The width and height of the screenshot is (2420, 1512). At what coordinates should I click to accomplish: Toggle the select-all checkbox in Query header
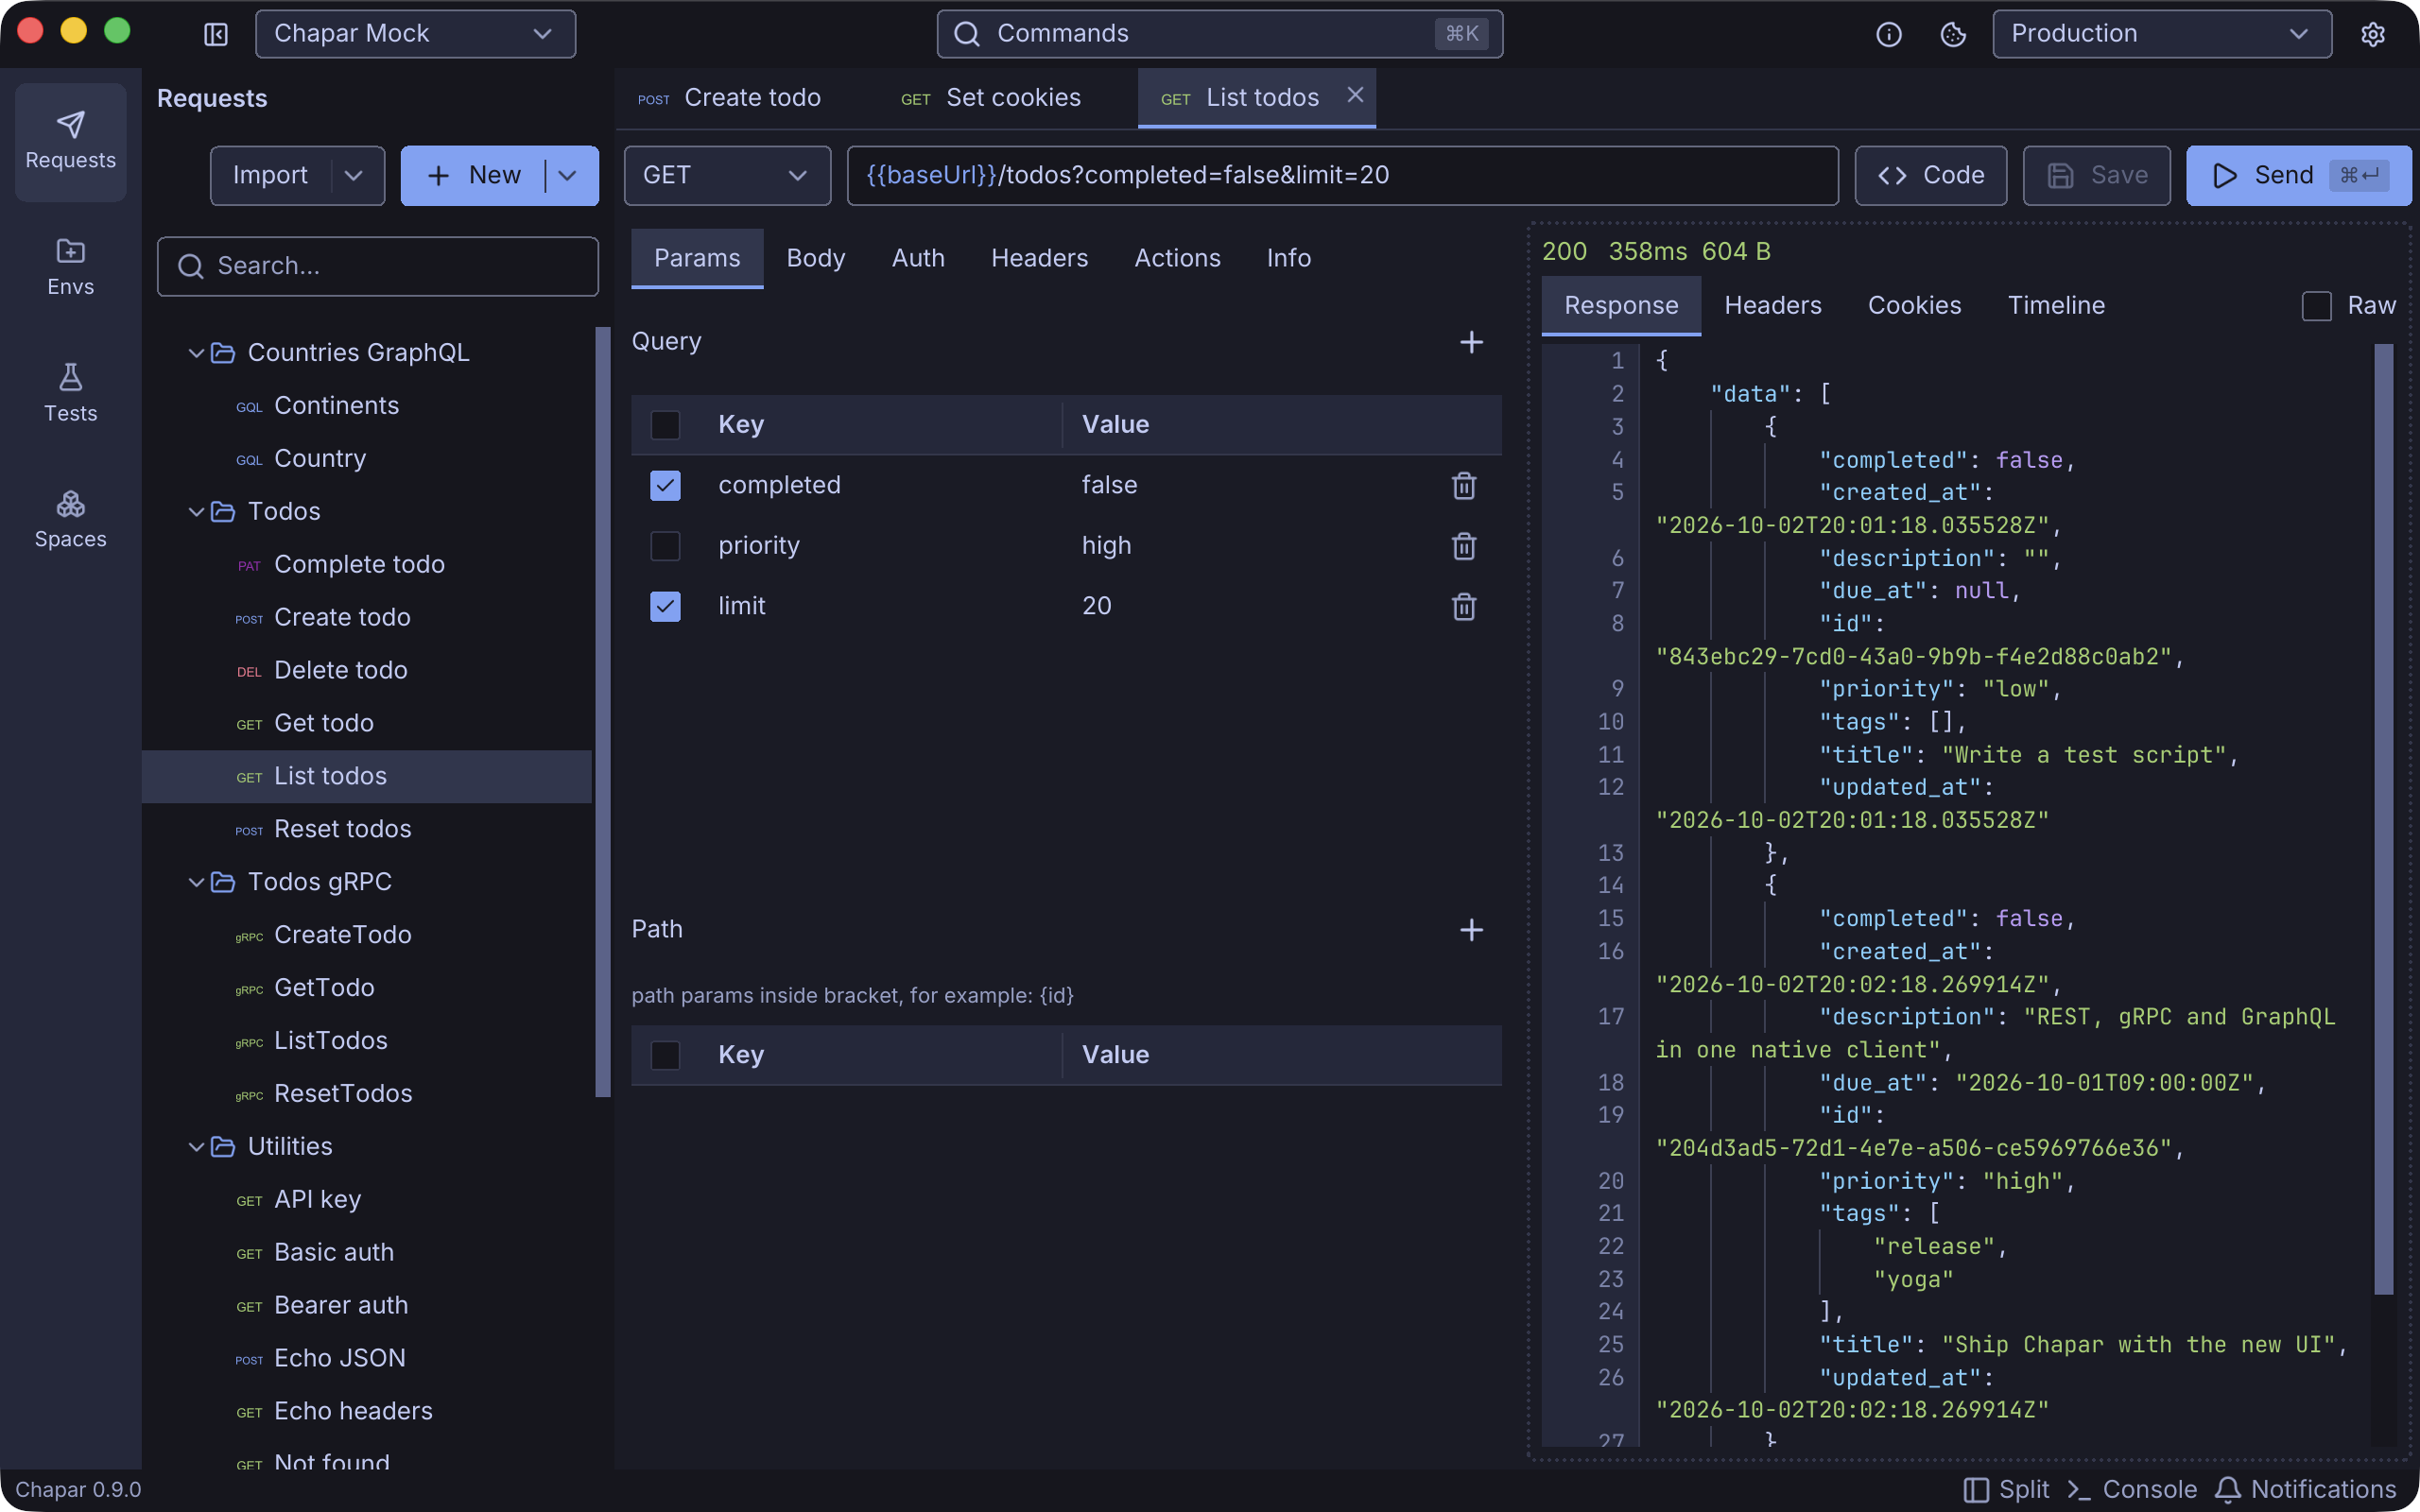665,425
